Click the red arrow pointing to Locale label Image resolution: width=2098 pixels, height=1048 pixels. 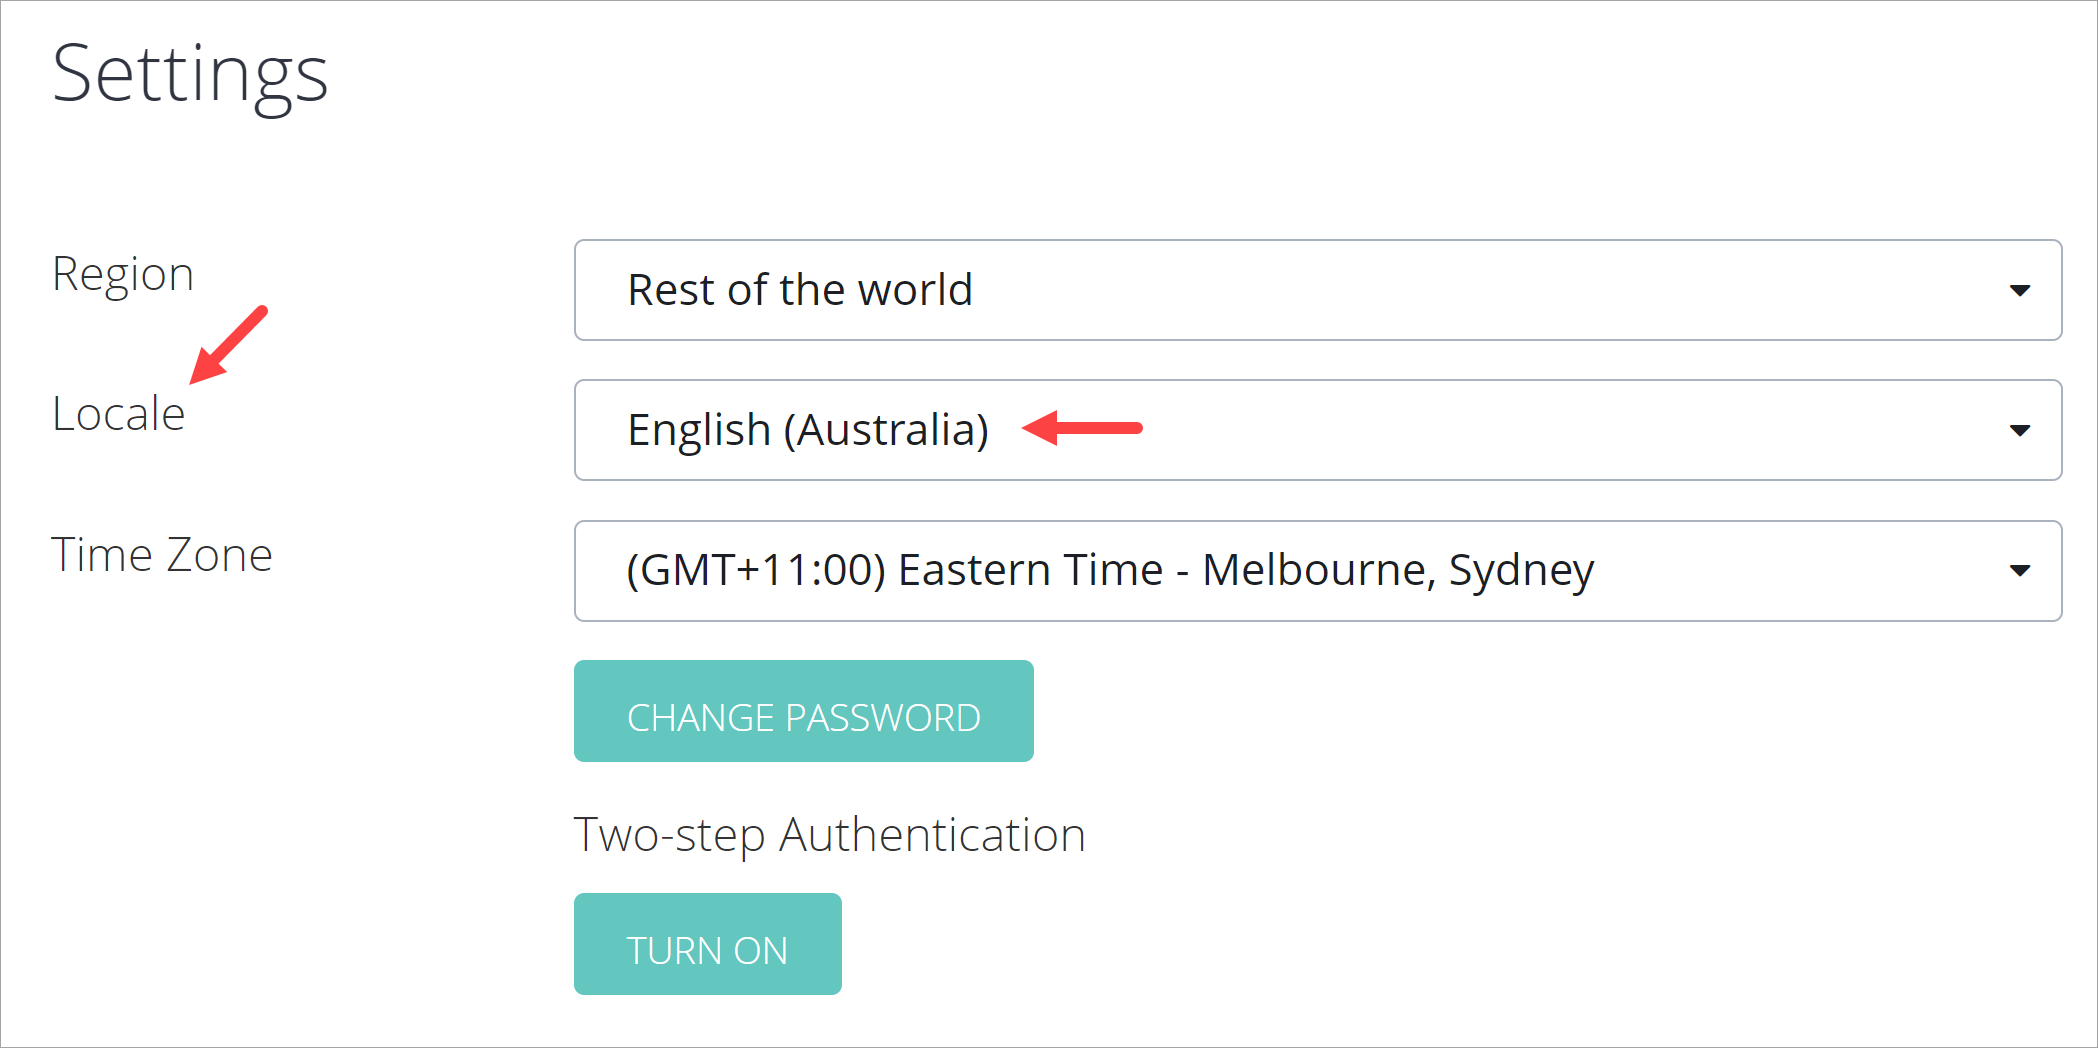[228, 346]
